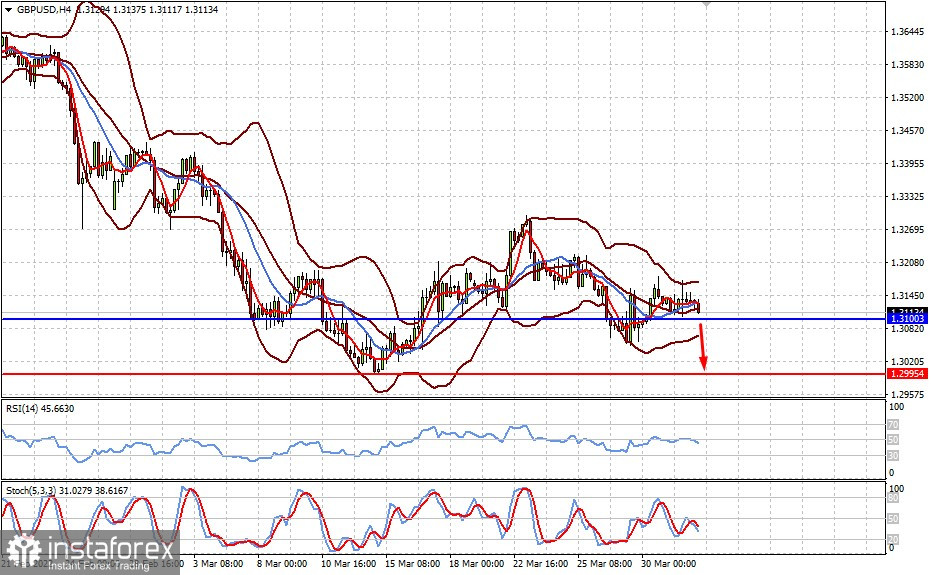931x575 pixels.
Task: Click the 1.33325 price on the scale
Action: coord(908,197)
